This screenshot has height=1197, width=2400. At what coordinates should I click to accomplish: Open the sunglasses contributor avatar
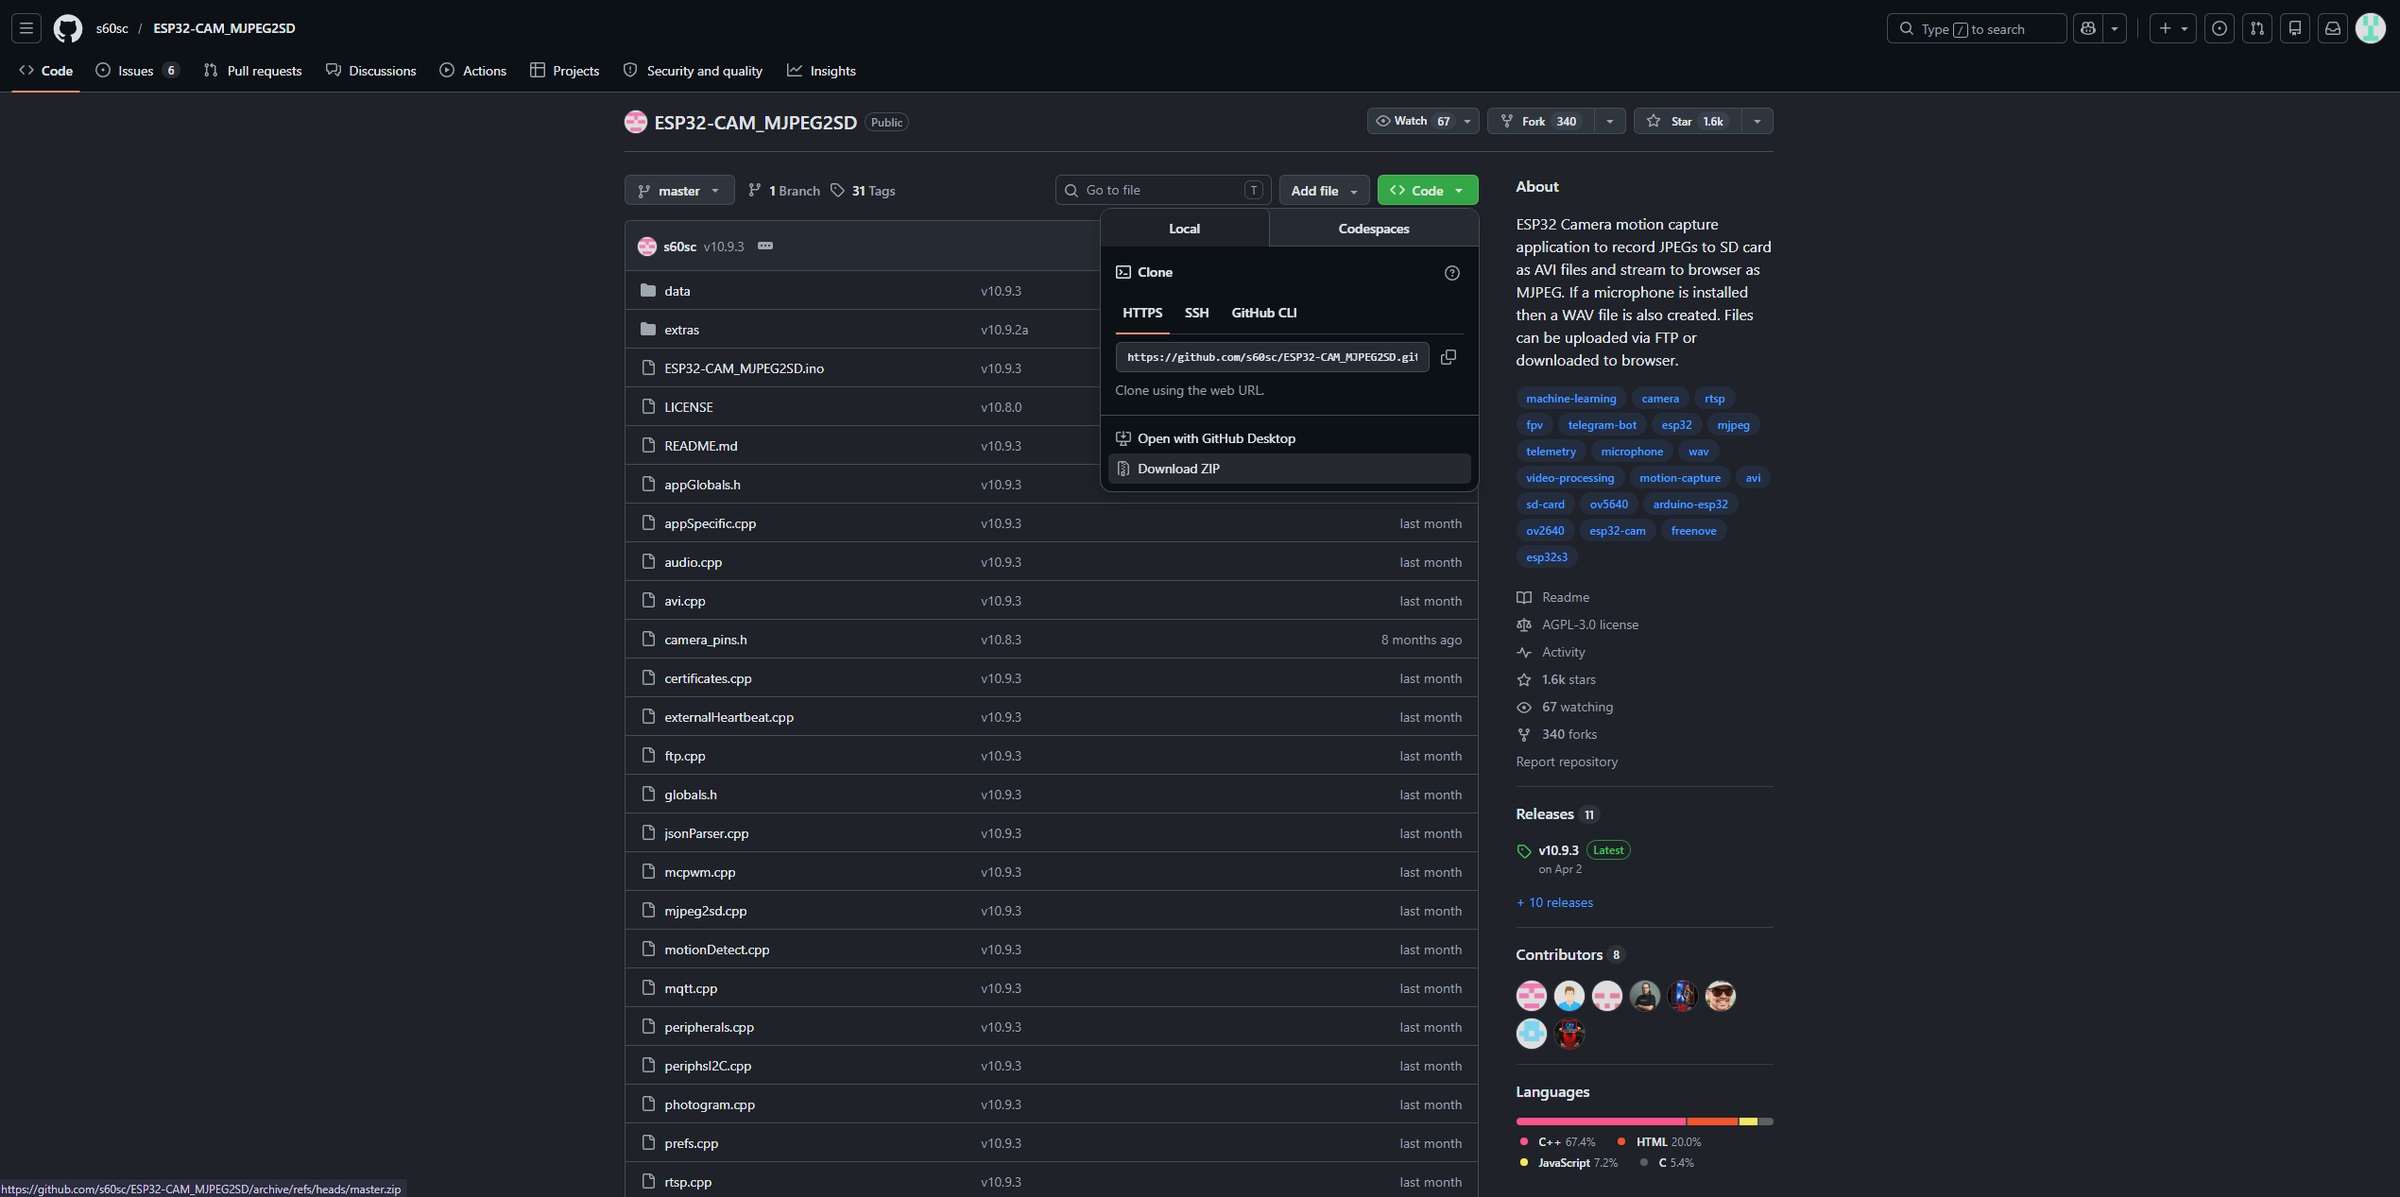coord(1721,996)
